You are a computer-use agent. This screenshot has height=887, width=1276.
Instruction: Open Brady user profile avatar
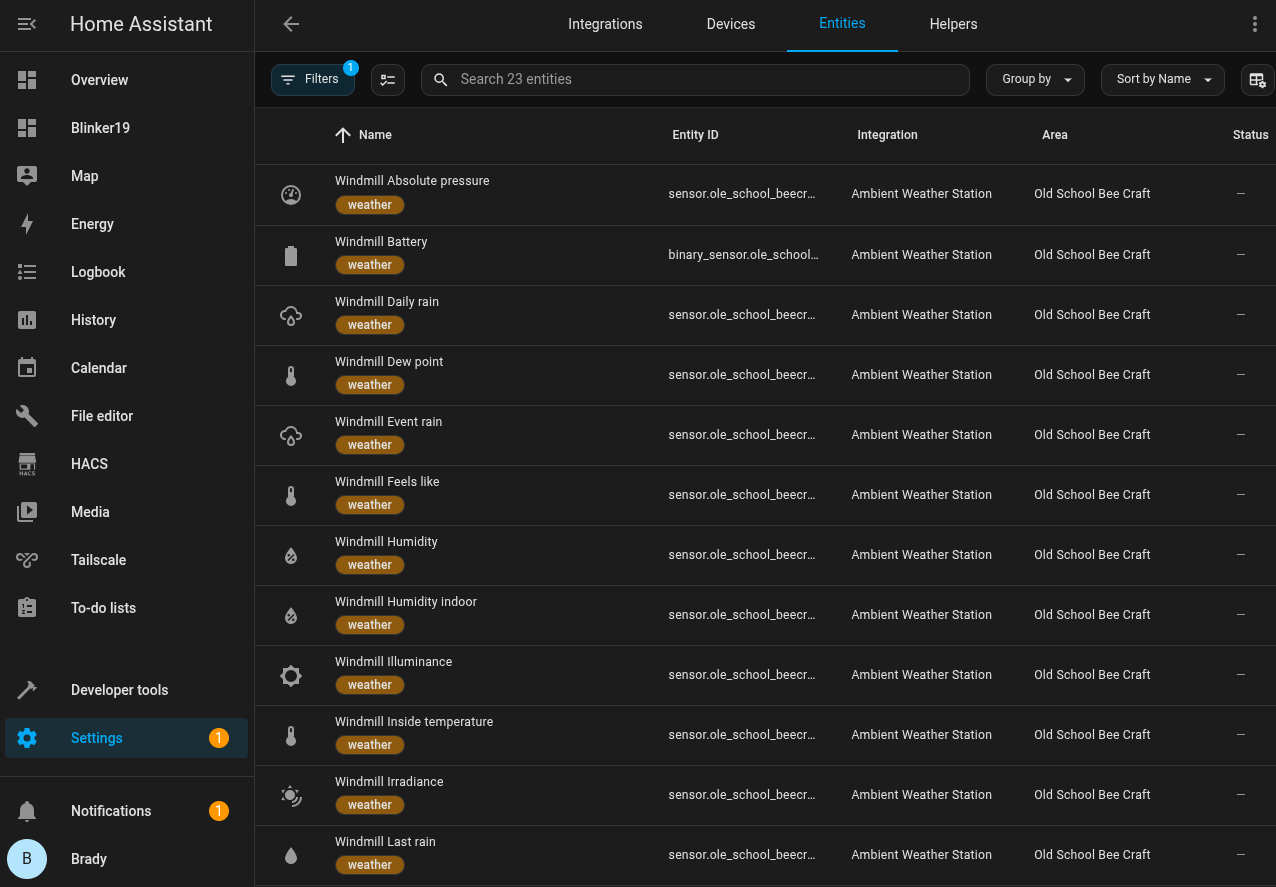pyautogui.click(x=27, y=859)
